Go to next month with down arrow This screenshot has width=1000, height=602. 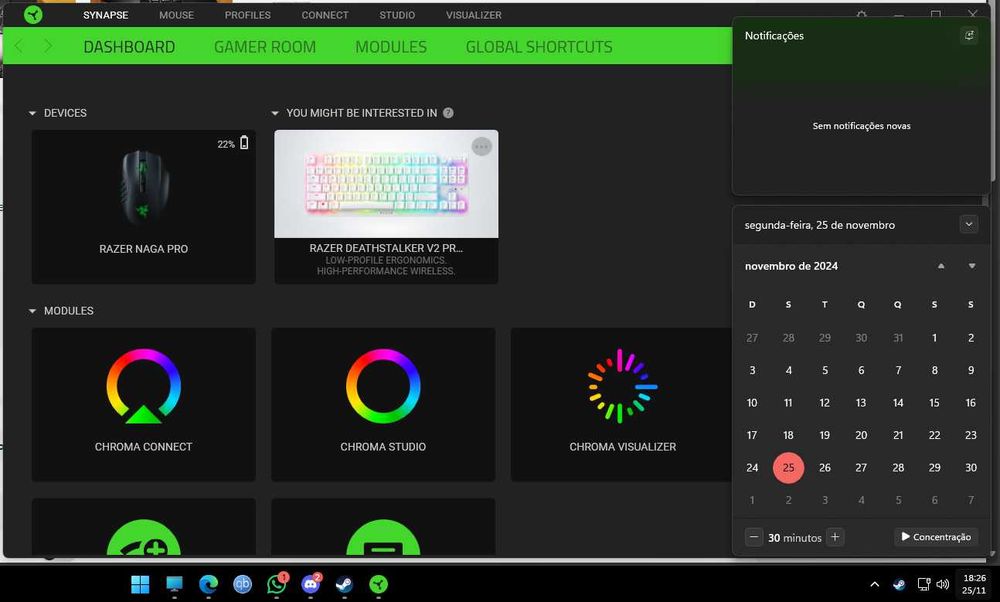971,266
